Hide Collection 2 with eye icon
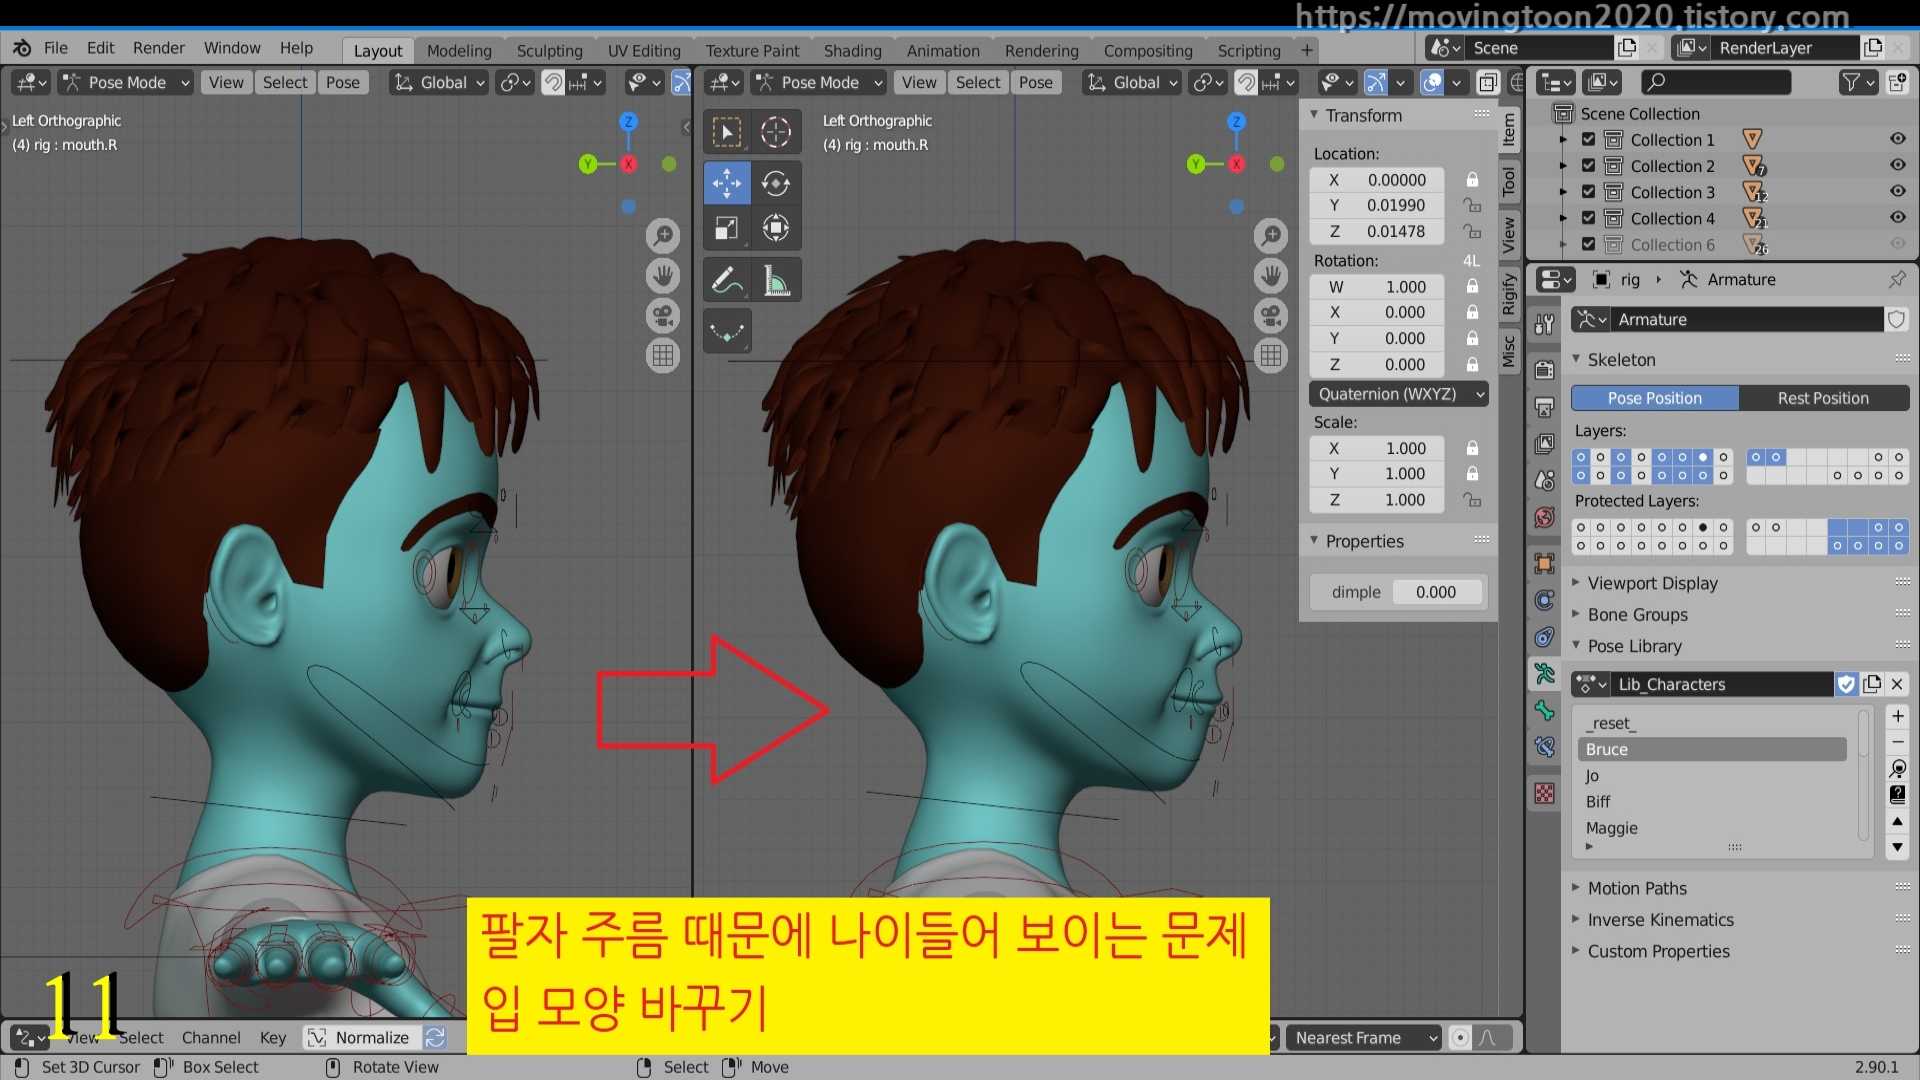The height and width of the screenshot is (1080, 1920). tap(1897, 166)
